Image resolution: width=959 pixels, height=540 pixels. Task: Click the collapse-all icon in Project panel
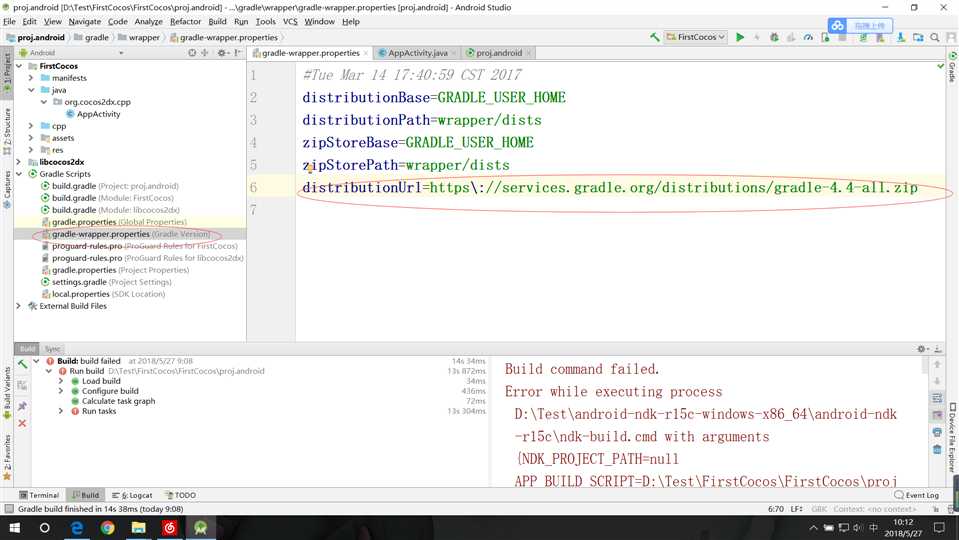pos(205,53)
